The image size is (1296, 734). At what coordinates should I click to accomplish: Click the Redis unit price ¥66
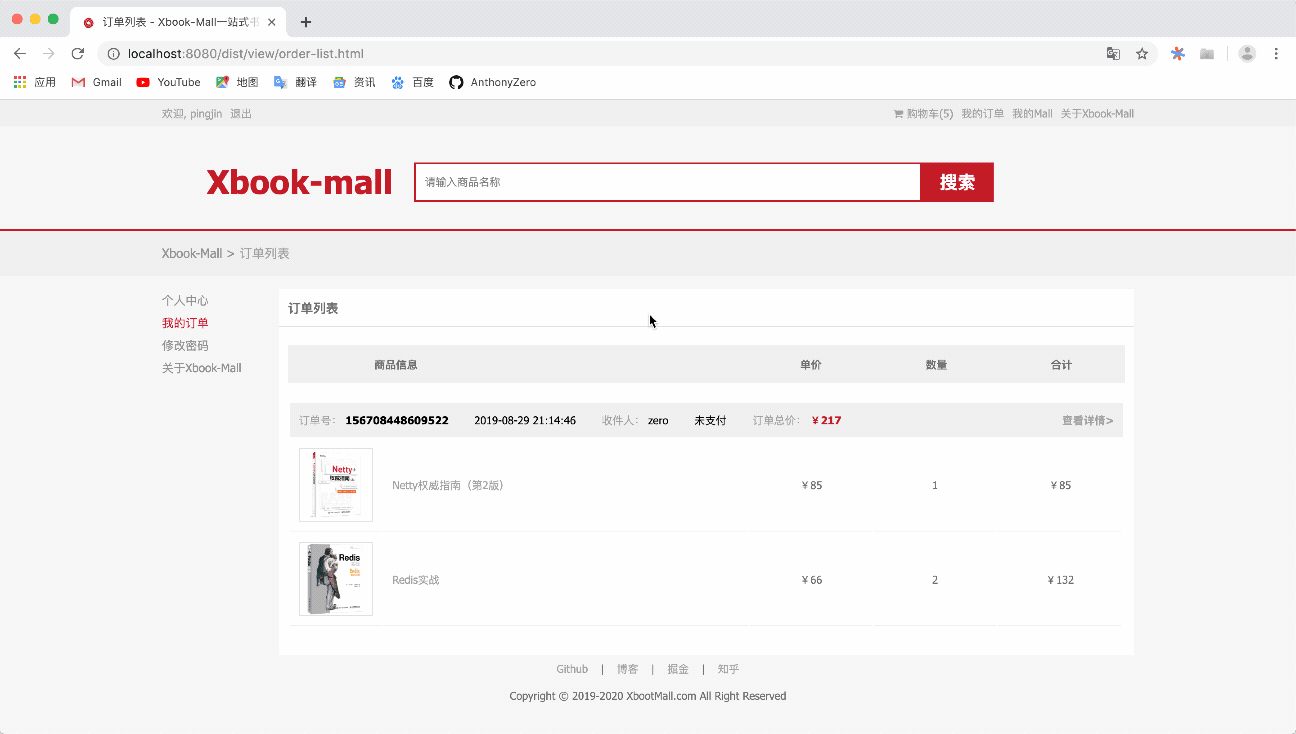click(812, 580)
